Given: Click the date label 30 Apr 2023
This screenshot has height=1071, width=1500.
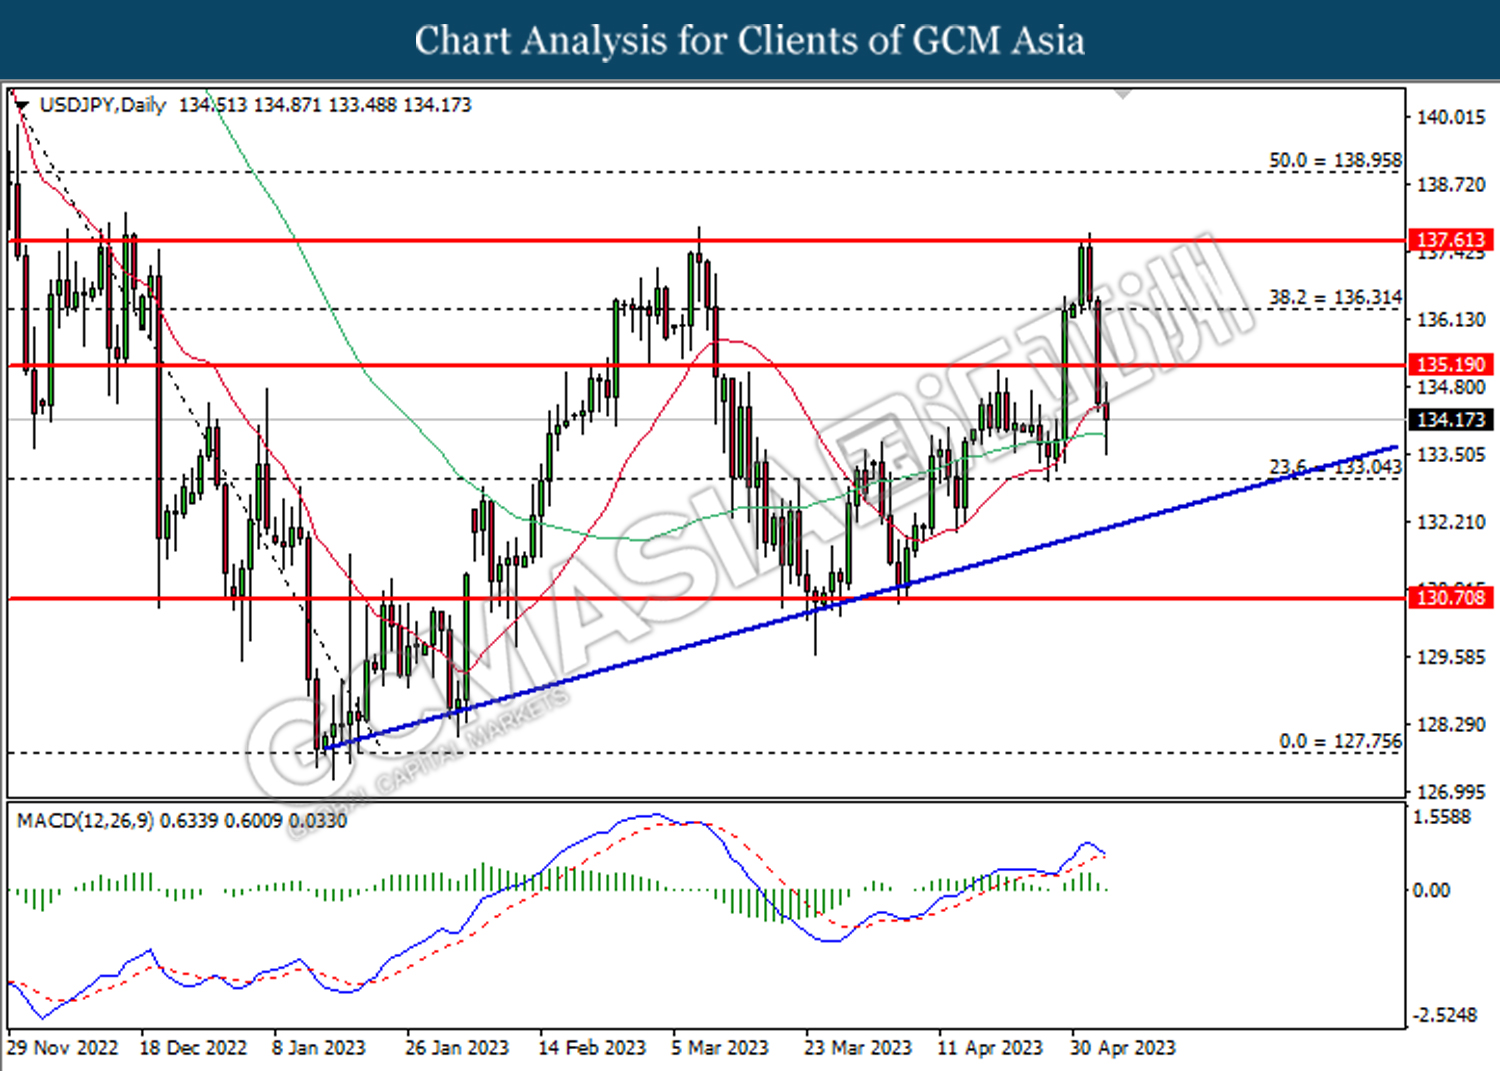Looking at the screenshot, I should click(1123, 1048).
